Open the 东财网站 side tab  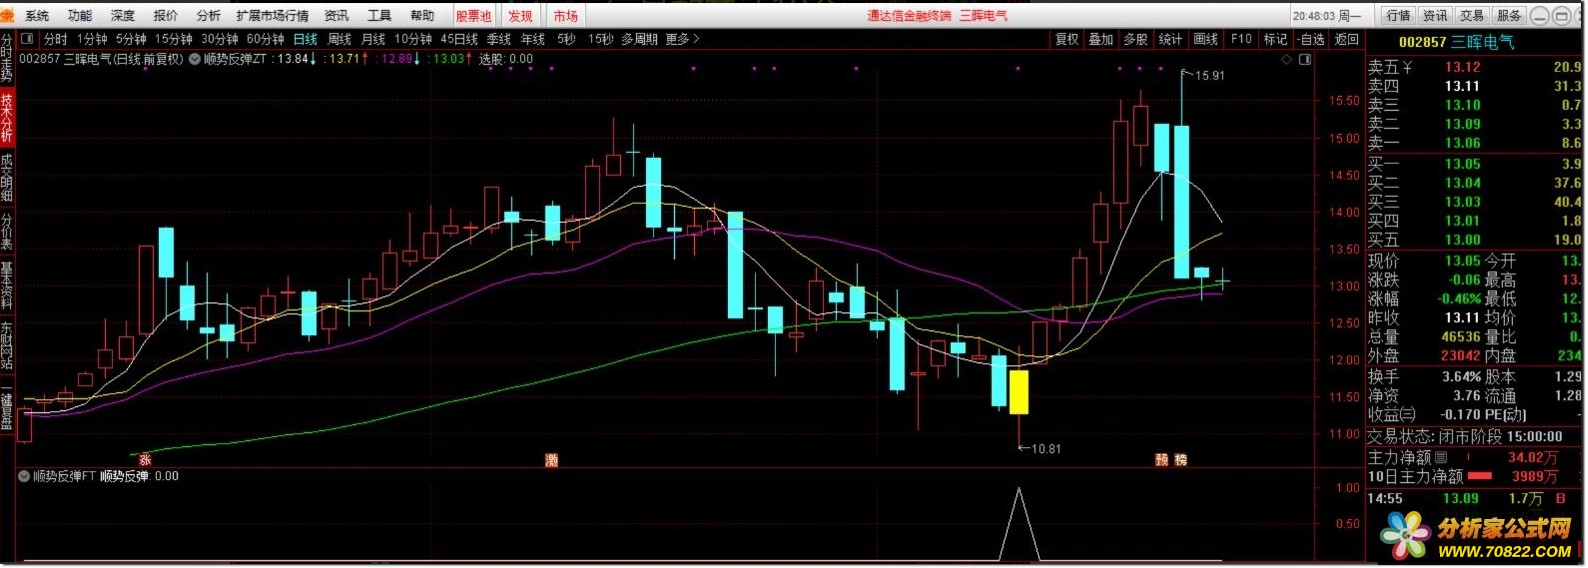pos(7,345)
